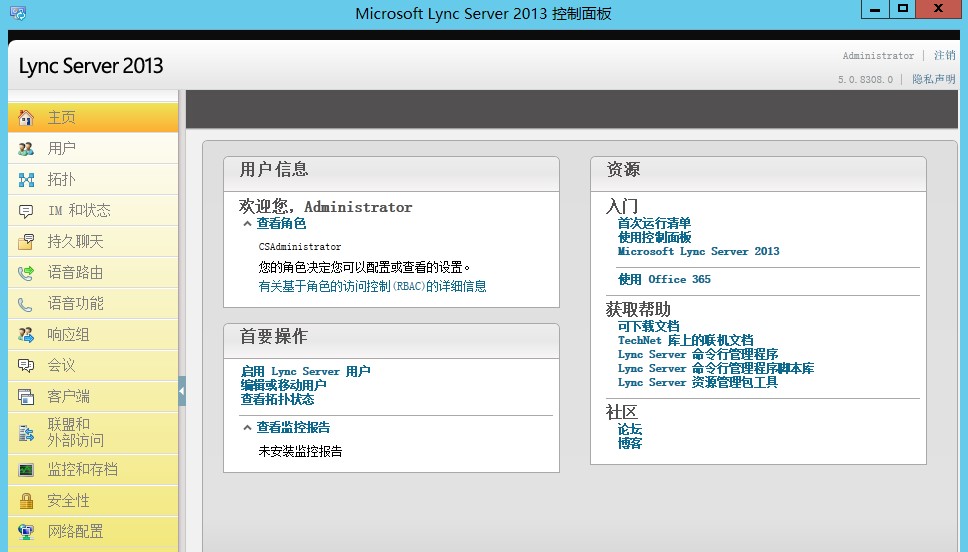The image size is (968, 552).
Task: Click the 未安装监控报告 text
Action: pos(300,451)
